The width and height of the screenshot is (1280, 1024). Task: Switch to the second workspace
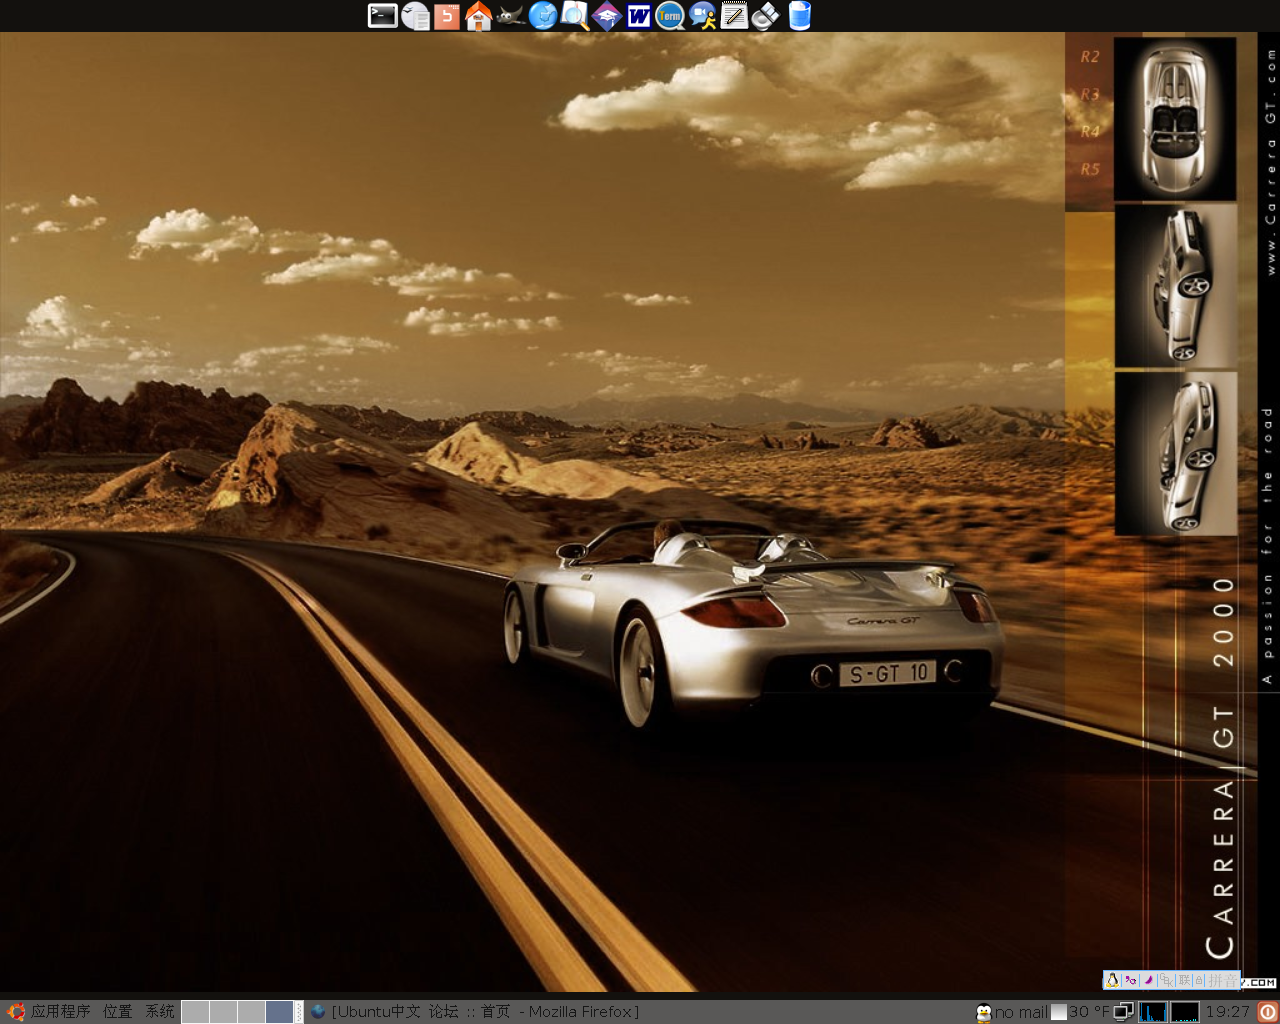pos(223,1012)
